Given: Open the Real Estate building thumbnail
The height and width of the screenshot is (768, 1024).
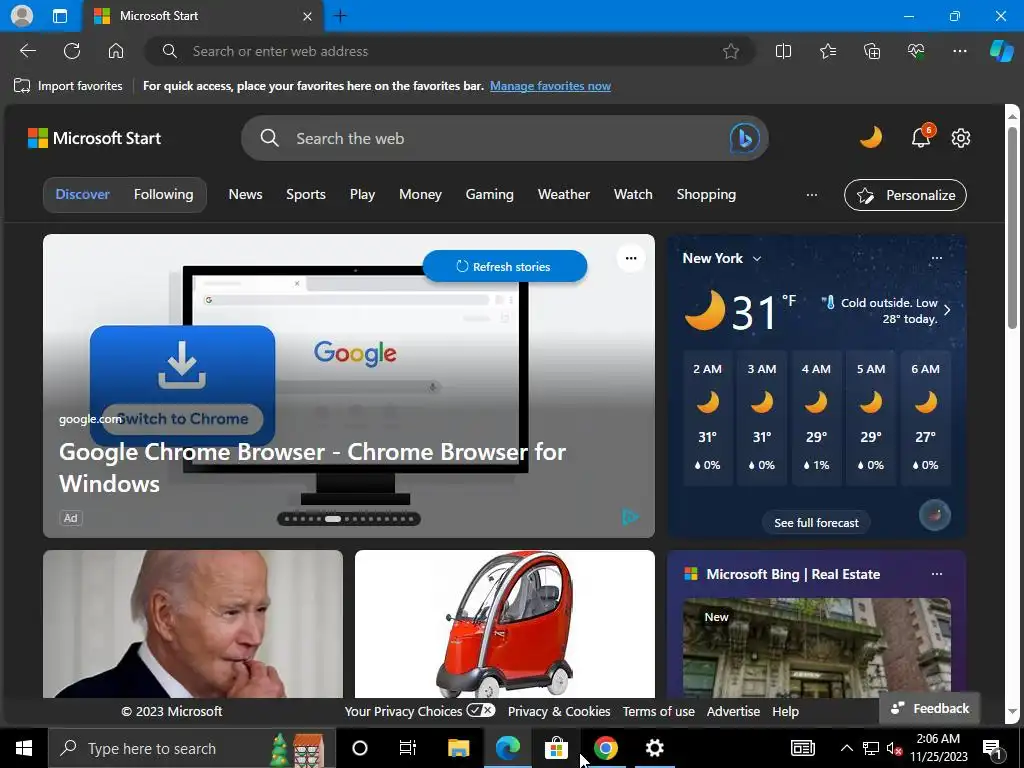Looking at the screenshot, I should tap(816, 648).
